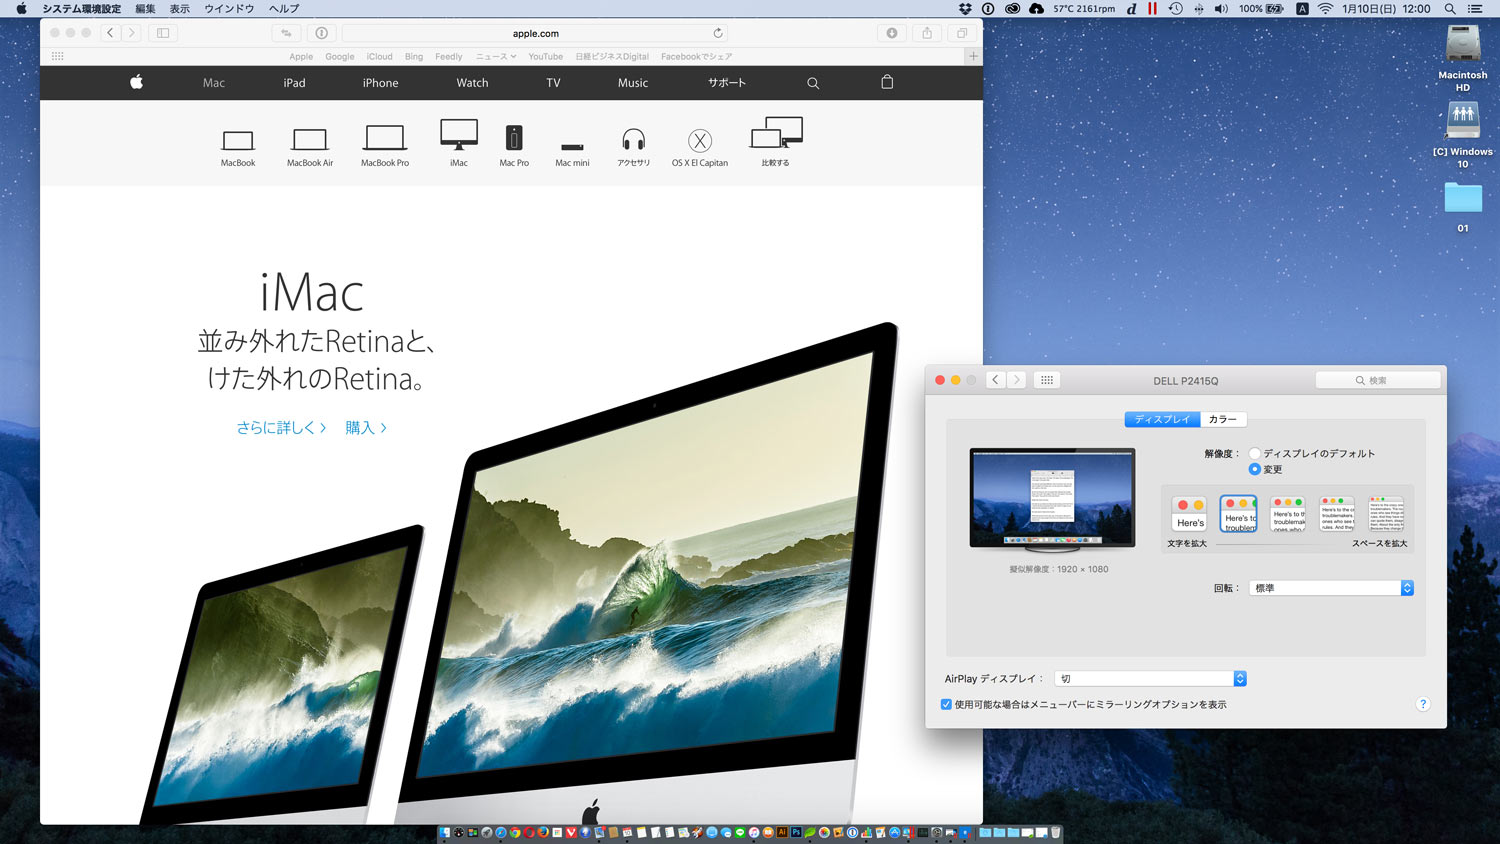Click the 購入 link

click(366, 428)
